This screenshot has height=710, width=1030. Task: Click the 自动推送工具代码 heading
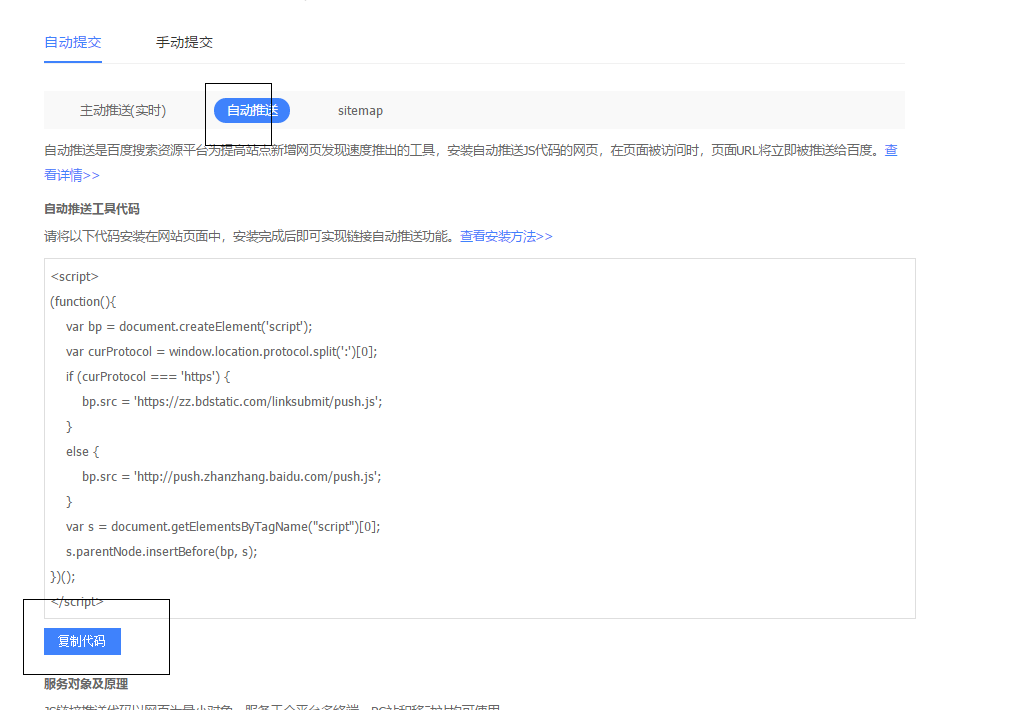point(92,209)
